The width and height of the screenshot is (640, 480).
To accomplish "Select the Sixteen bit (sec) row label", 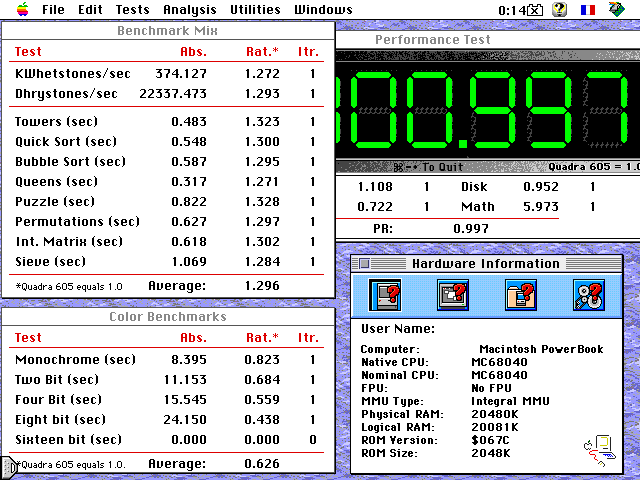I will click(69, 440).
